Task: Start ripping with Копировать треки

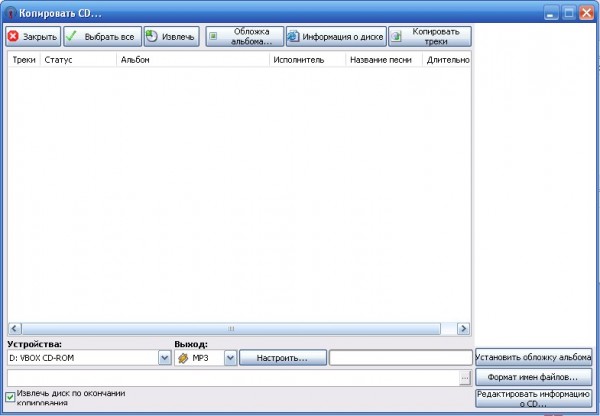Action: click(430, 37)
